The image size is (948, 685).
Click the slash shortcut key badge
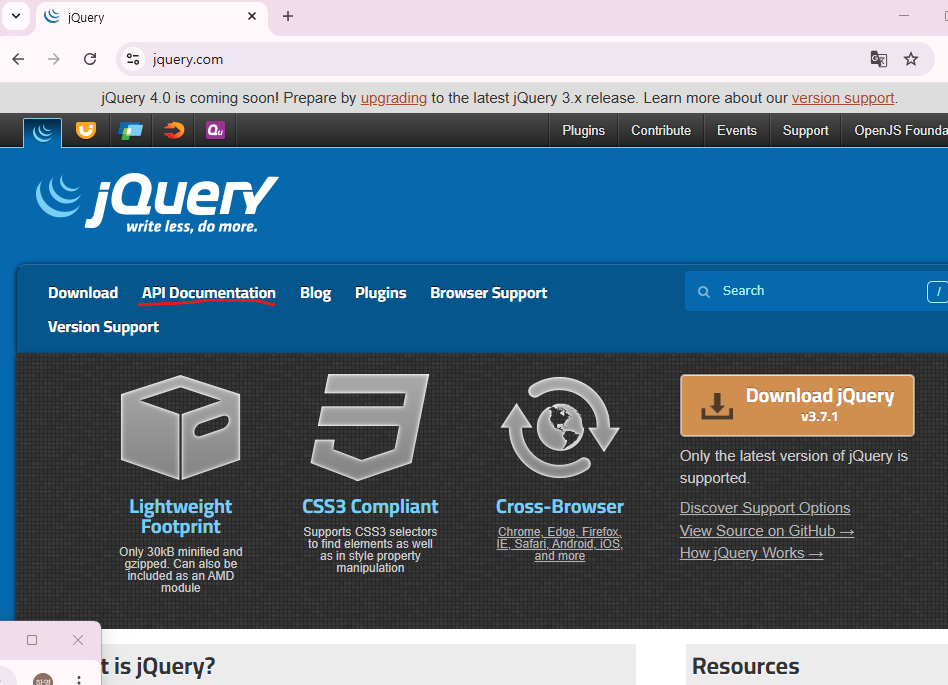(x=938, y=291)
